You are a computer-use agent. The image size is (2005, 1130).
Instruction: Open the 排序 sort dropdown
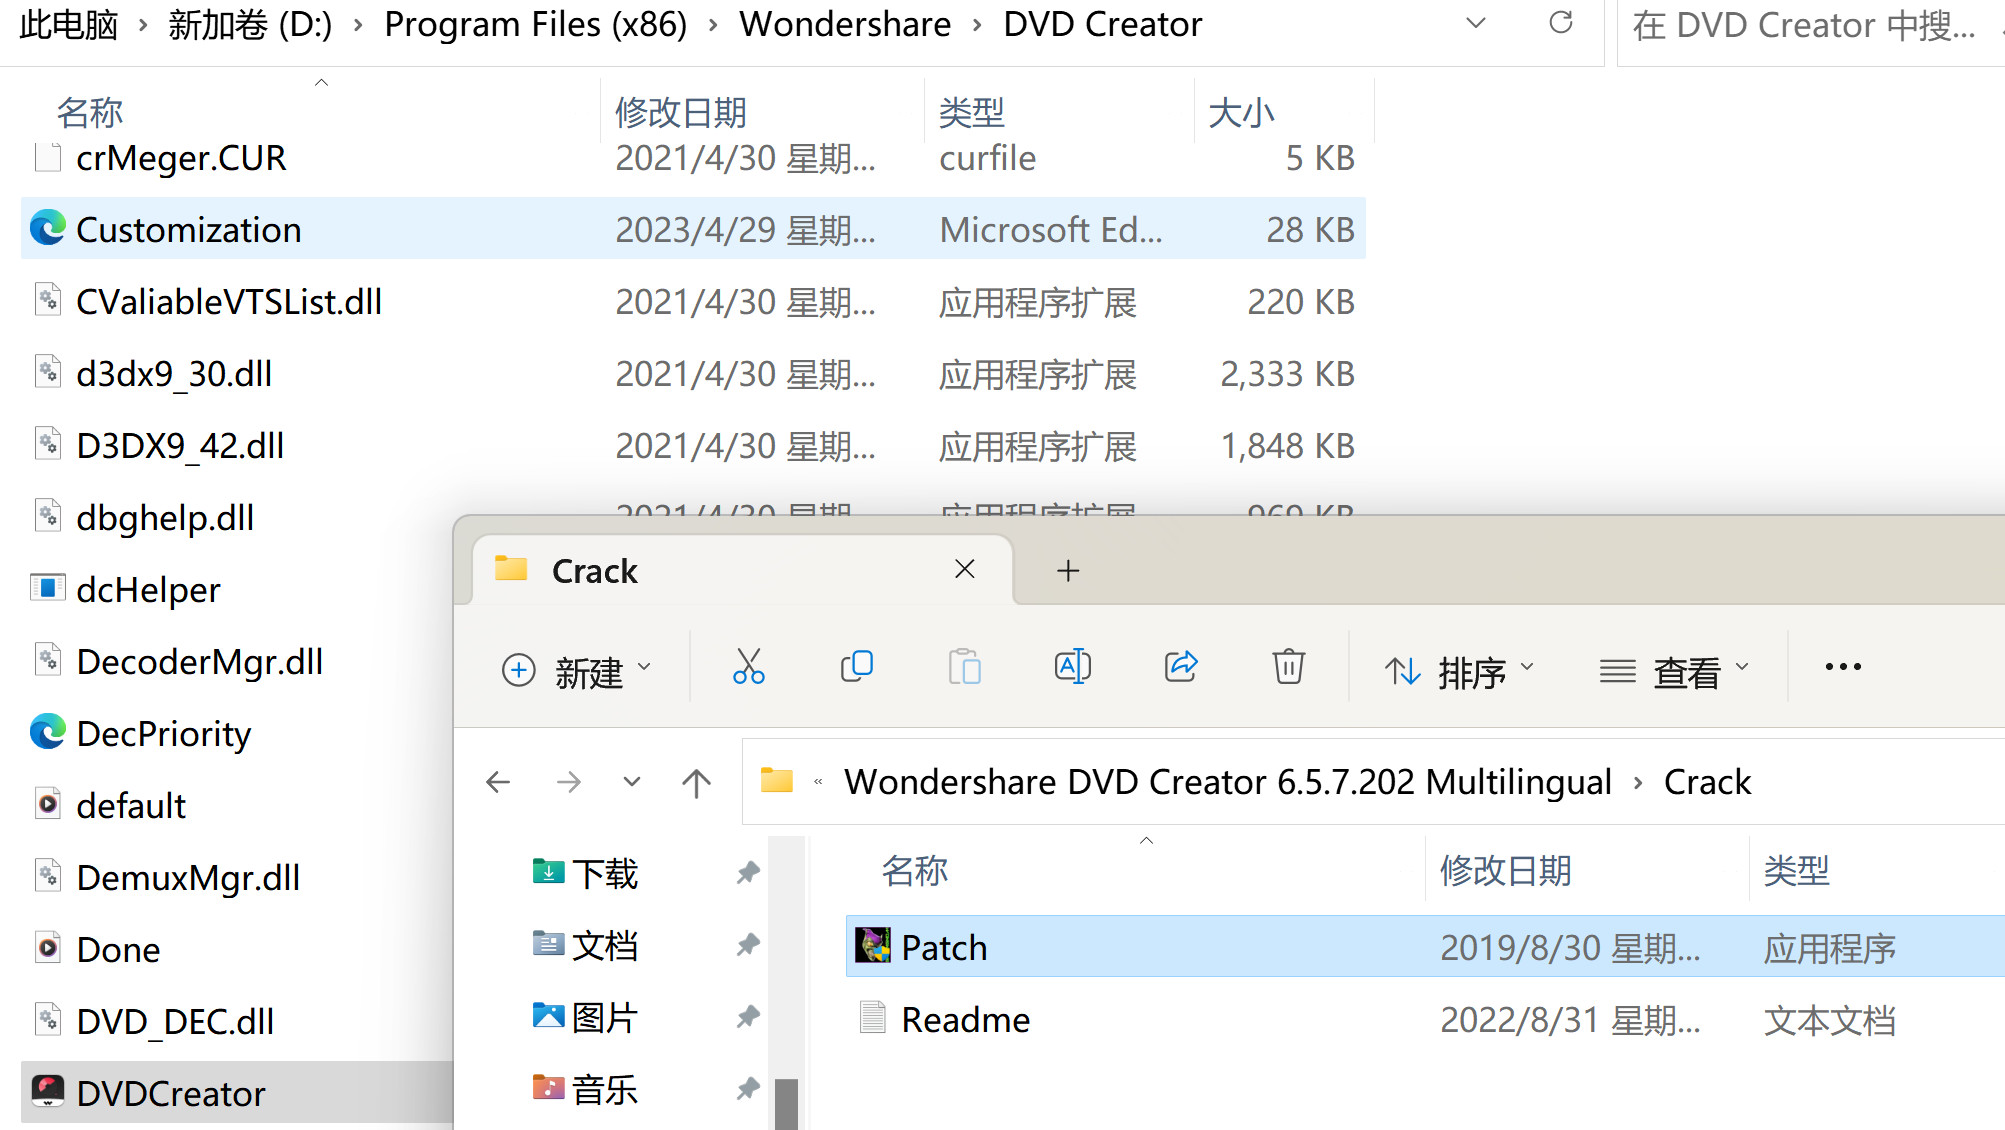1459,670
